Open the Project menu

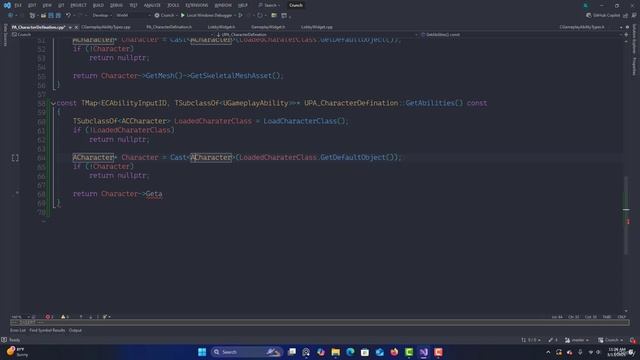click(x=78, y=5)
